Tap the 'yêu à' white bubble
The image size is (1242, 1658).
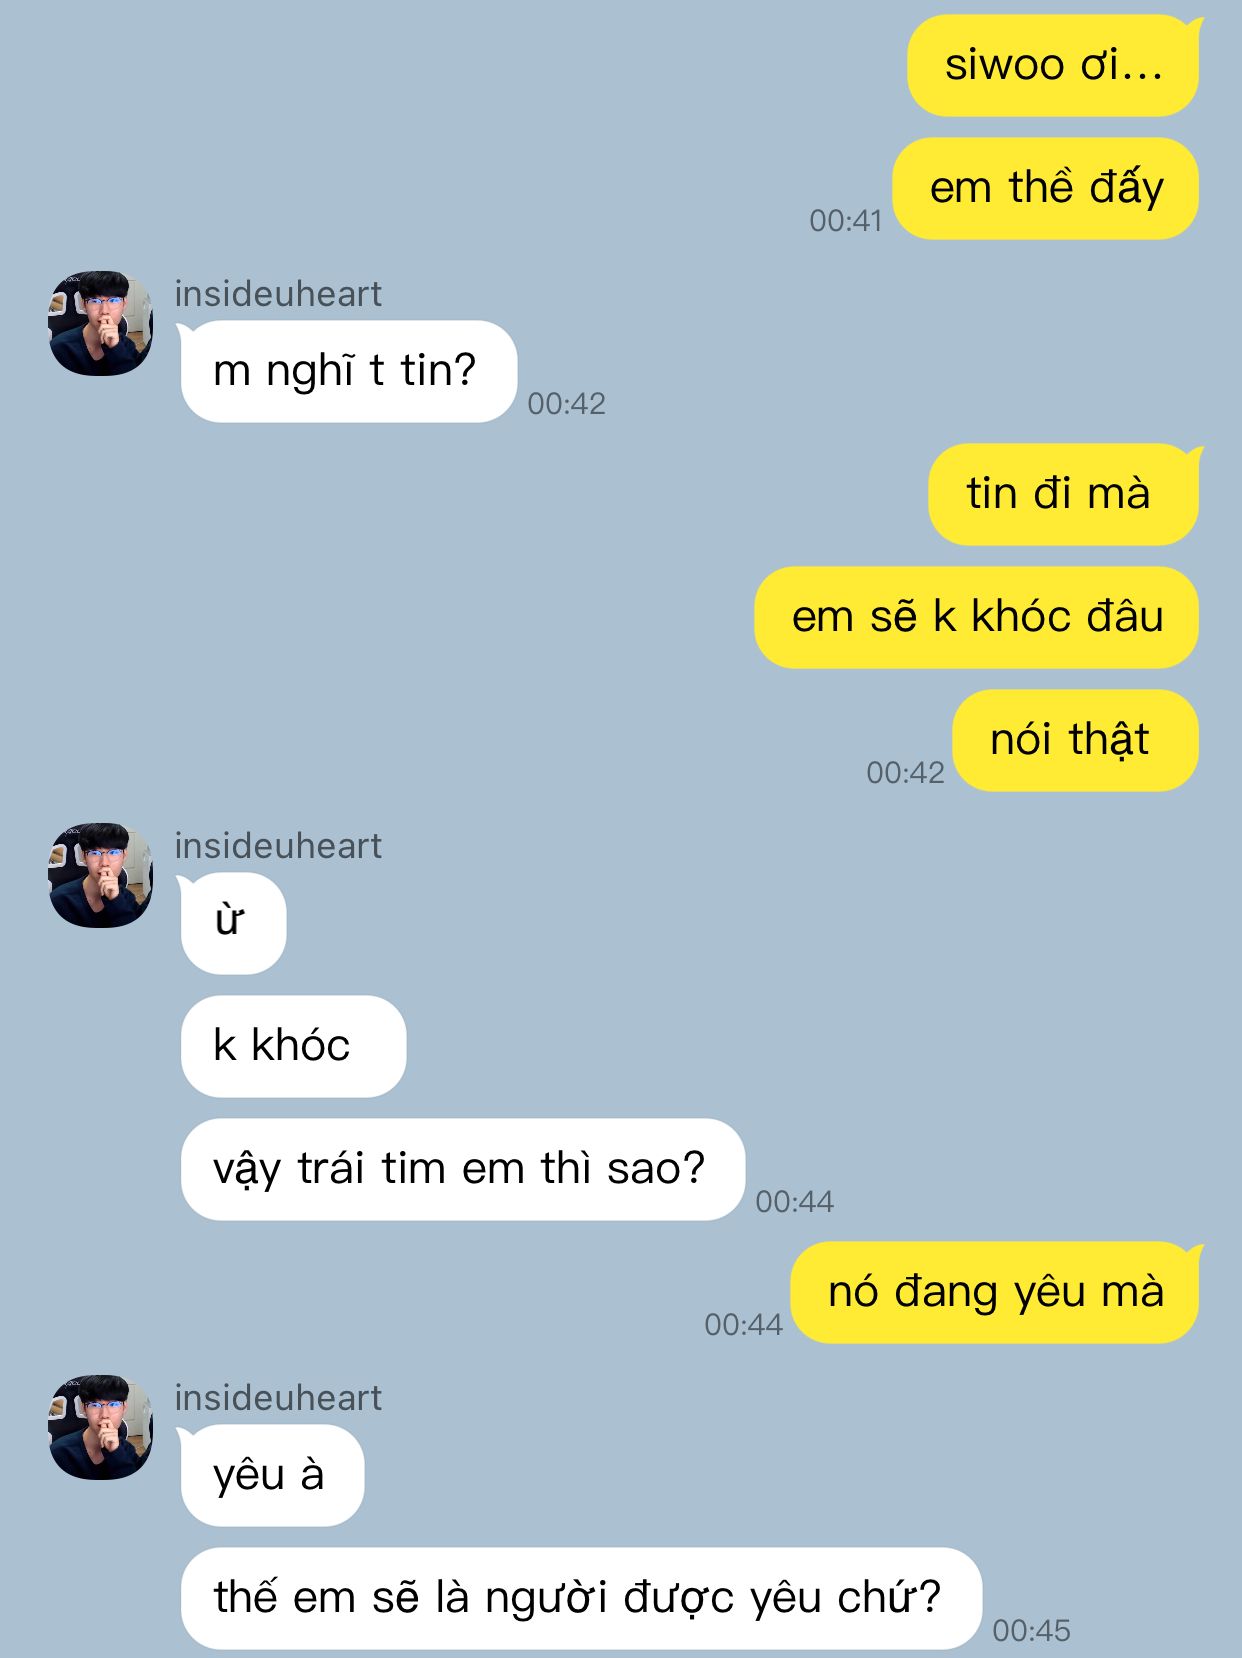(x=271, y=1475)
